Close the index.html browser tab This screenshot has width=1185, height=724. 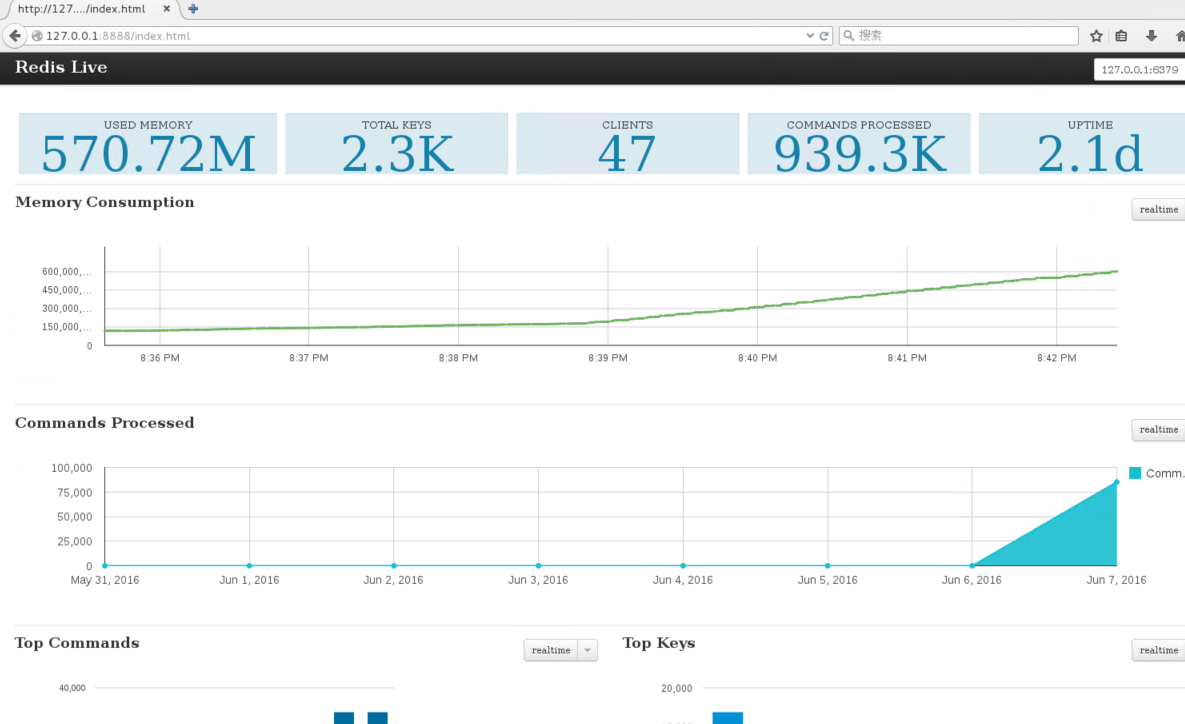pyautogui.click(x=166, y=9)
